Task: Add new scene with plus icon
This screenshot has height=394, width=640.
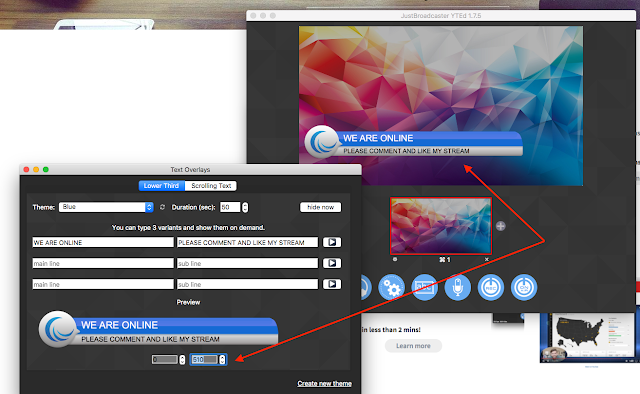Action: click(x=500, y=226)
